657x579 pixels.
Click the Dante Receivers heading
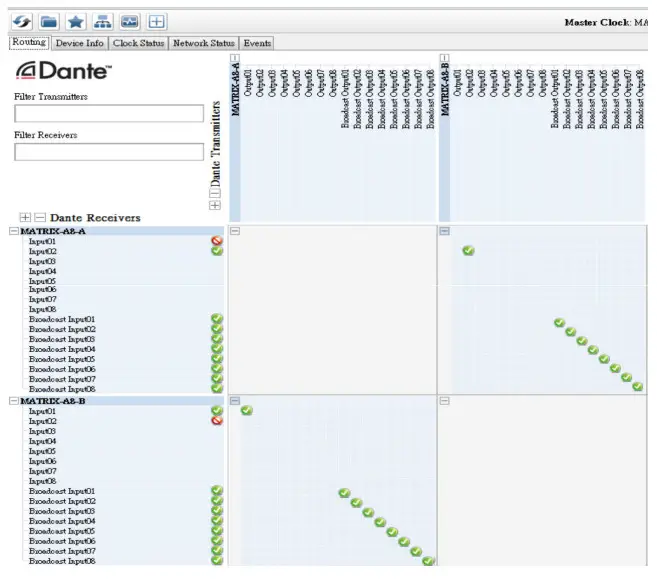point(95,217)
